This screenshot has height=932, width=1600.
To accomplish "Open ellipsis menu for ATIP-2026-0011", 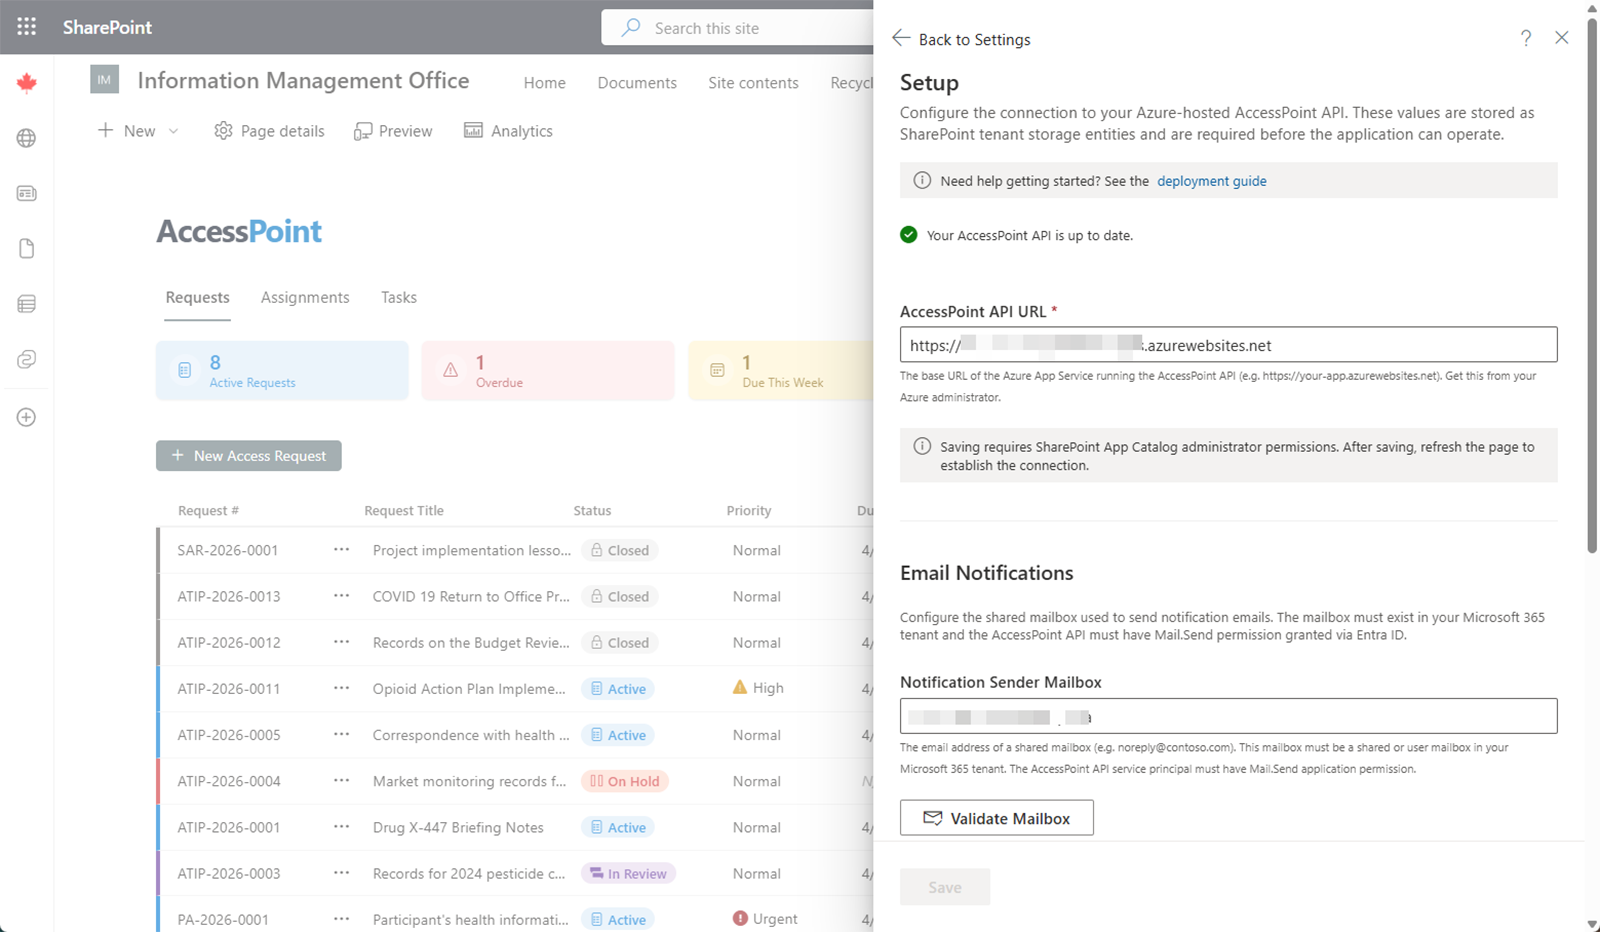I will coord(341,688).
